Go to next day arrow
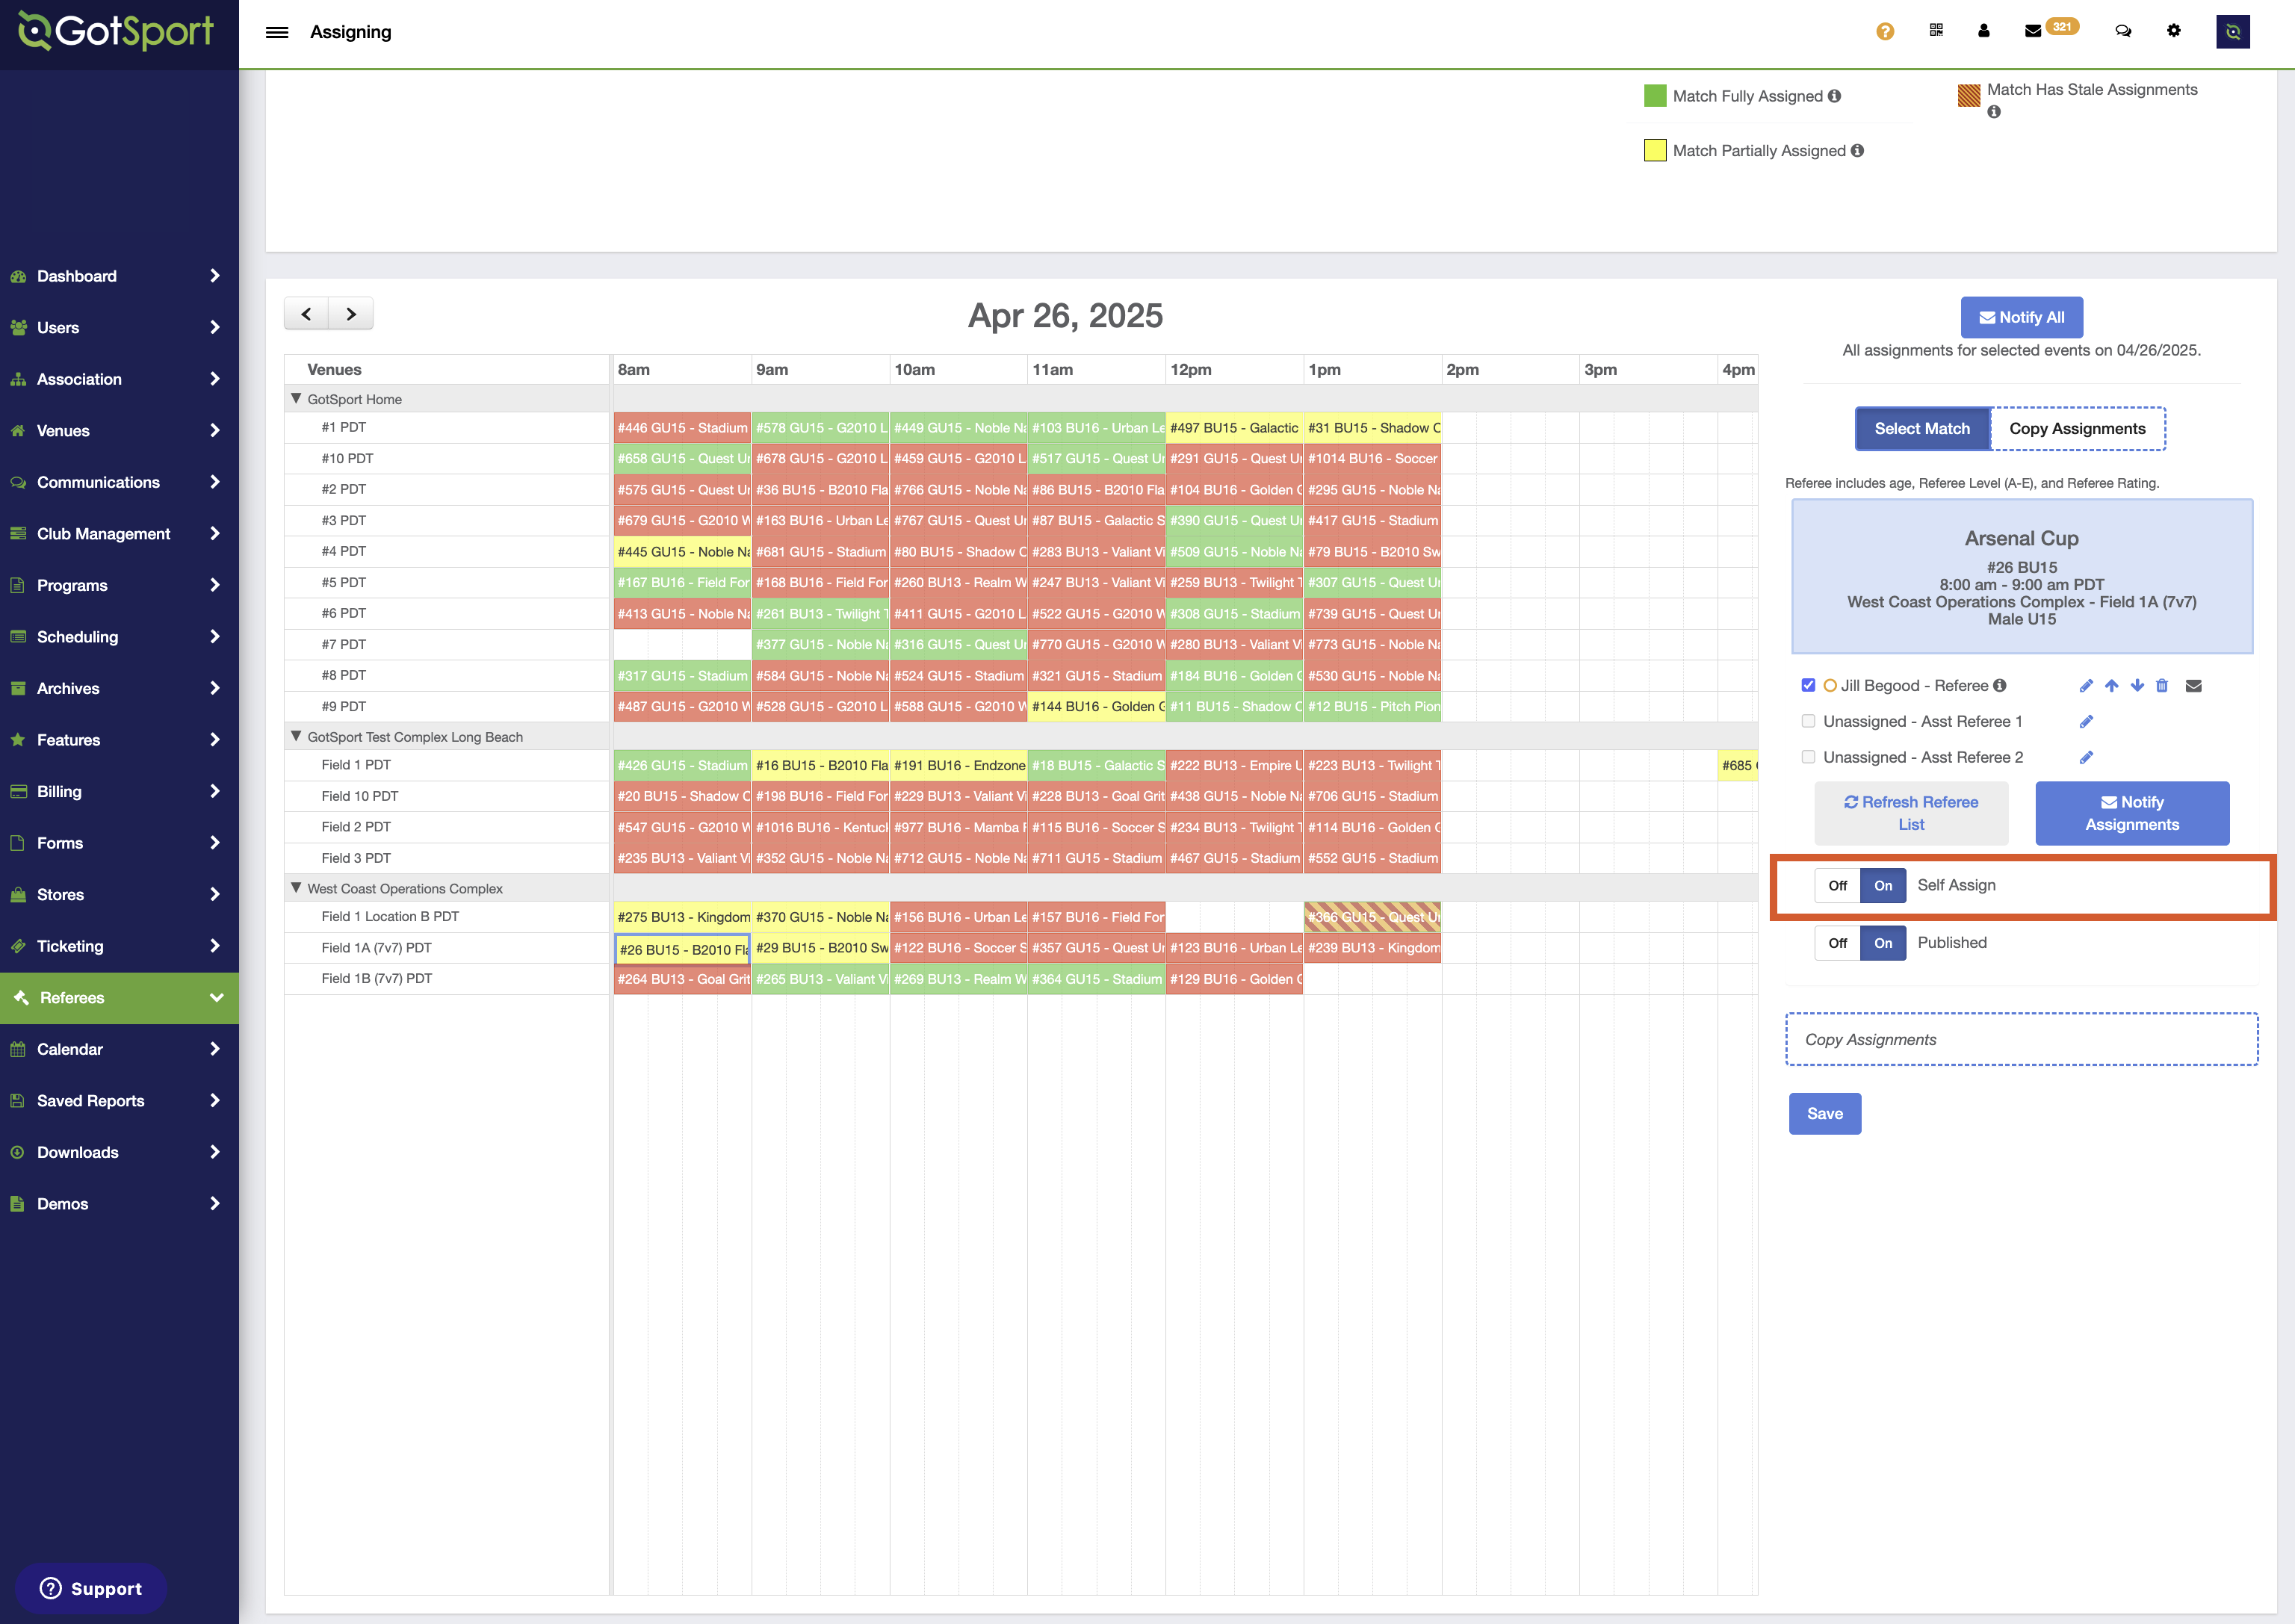The width and height of the screenshot is (2295, 1624). click(351, 313)
